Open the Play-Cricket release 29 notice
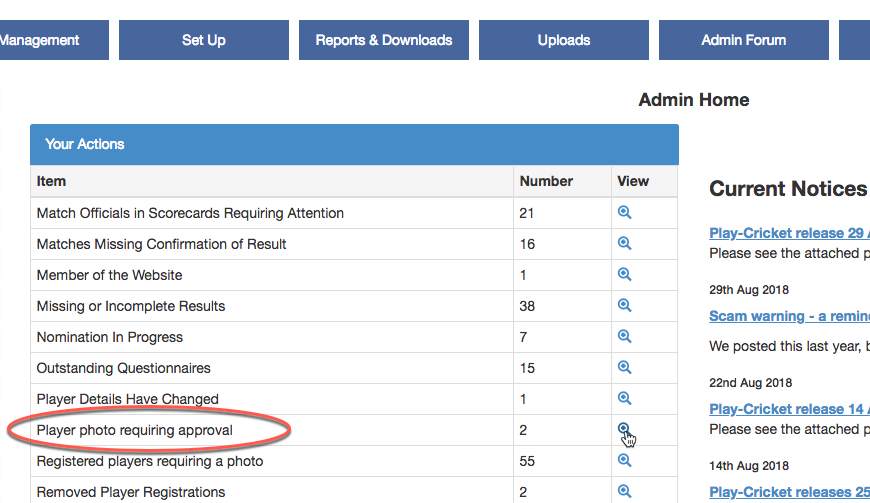Image resolution: width=870 pixels, height=503 pixels. (x=789, y=233)
